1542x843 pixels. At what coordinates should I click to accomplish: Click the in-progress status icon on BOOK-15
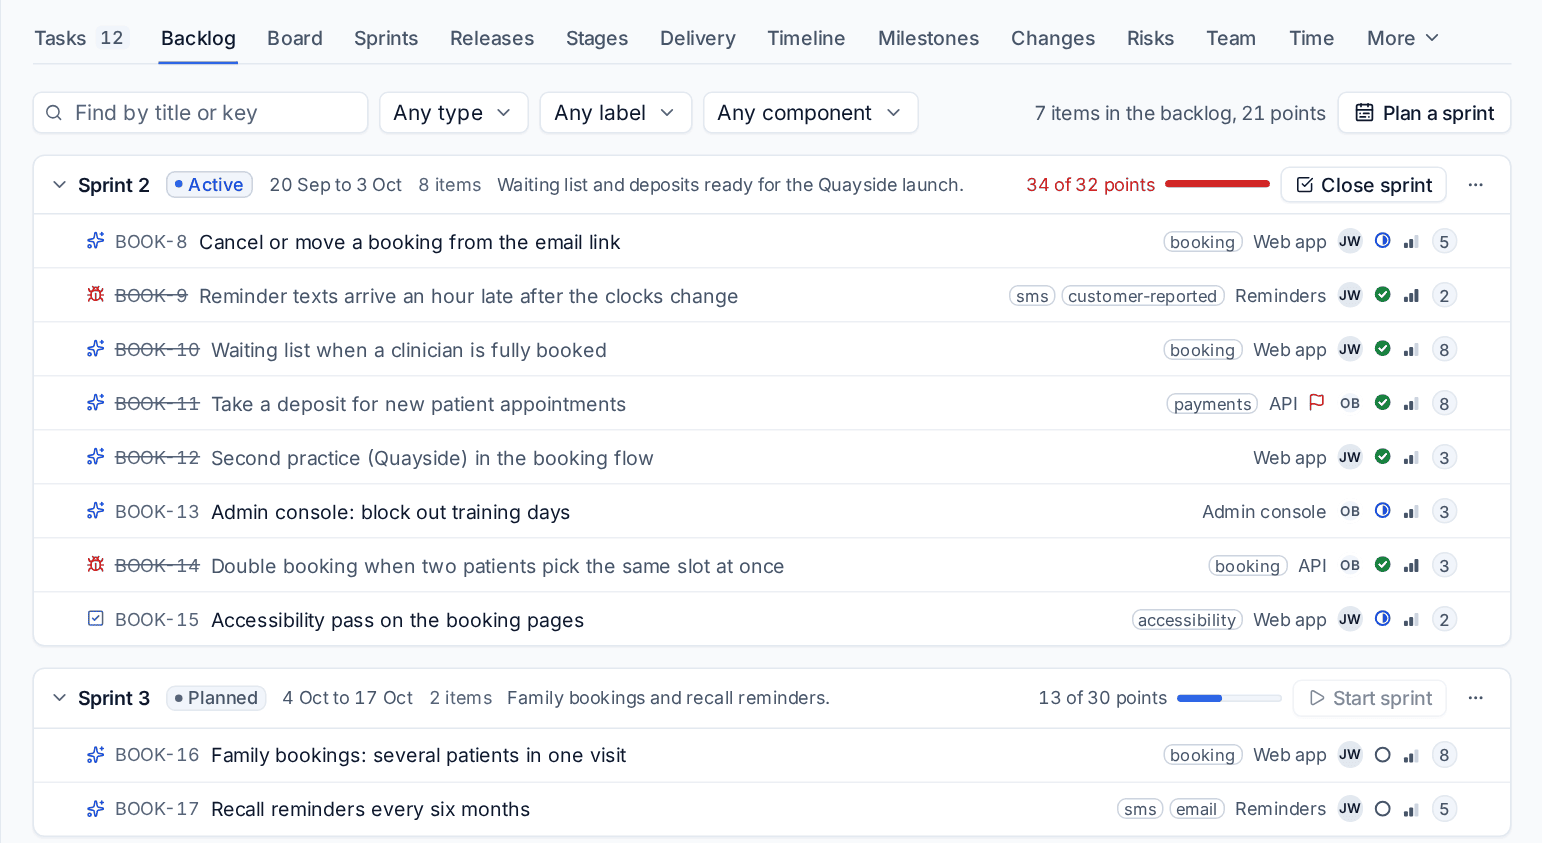[x=1383, y=619]
